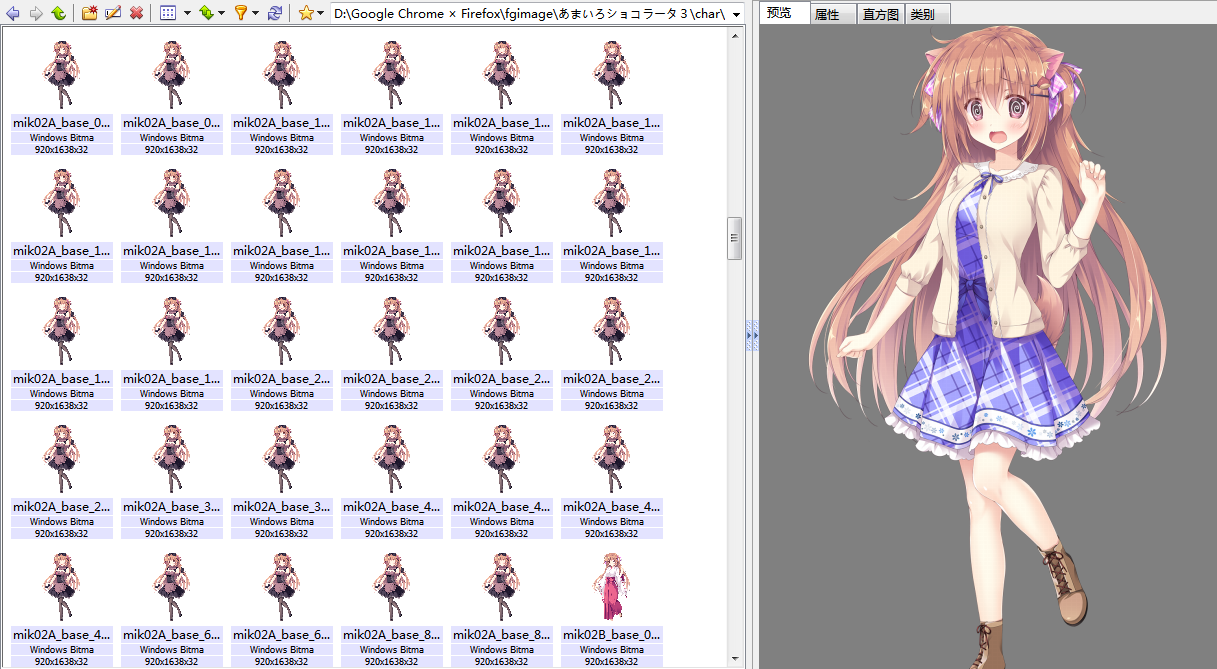The image size is (1217, 669).
Task: Switch to the 预览 tab
Action: point(785,13)
